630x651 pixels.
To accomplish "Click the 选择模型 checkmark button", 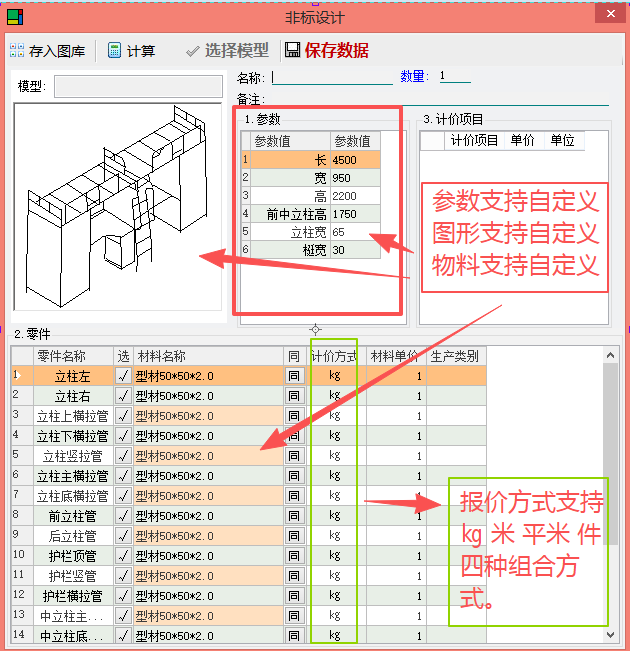I will coord(227,51).
